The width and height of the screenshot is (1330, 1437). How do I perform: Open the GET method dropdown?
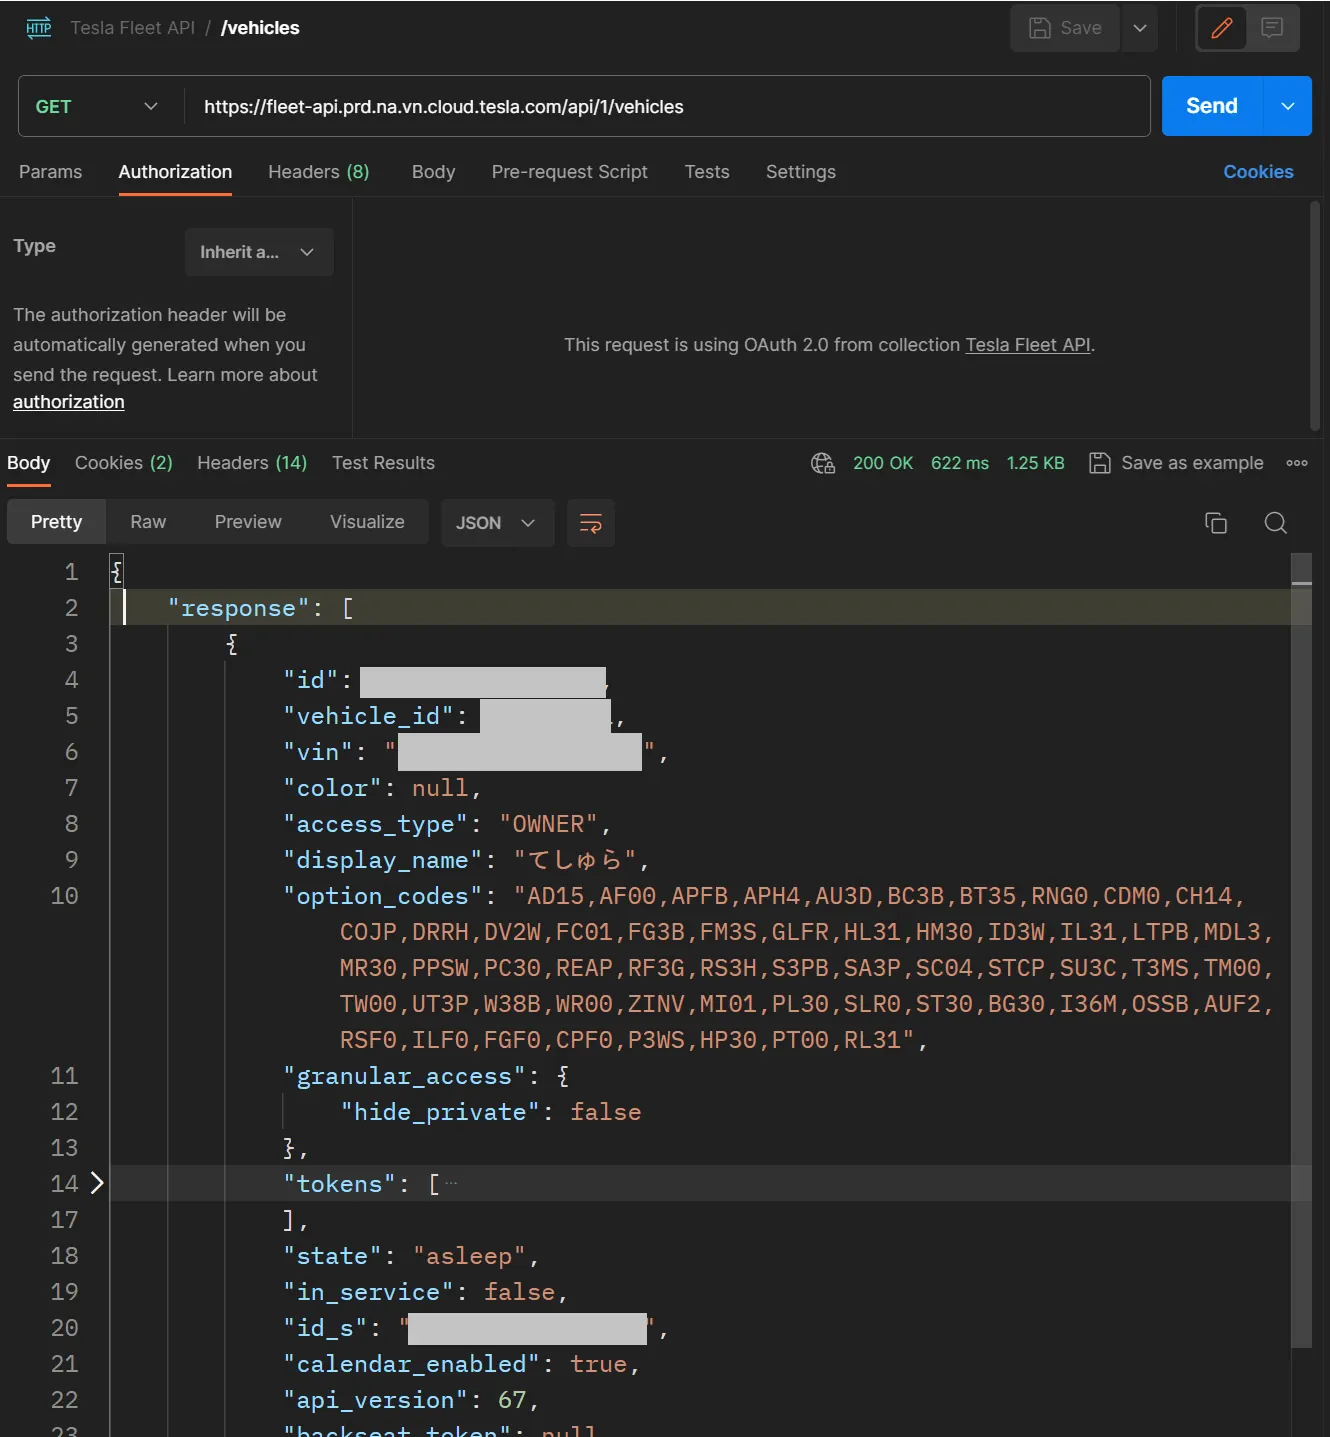point(97,106)
